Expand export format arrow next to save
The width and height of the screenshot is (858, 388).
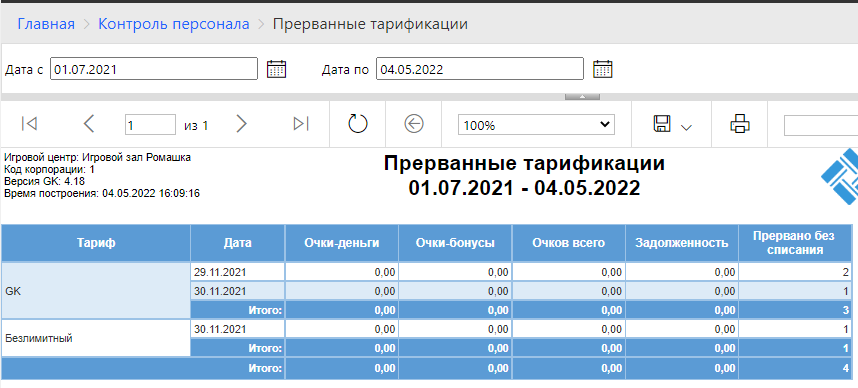[x=686, y=127]
